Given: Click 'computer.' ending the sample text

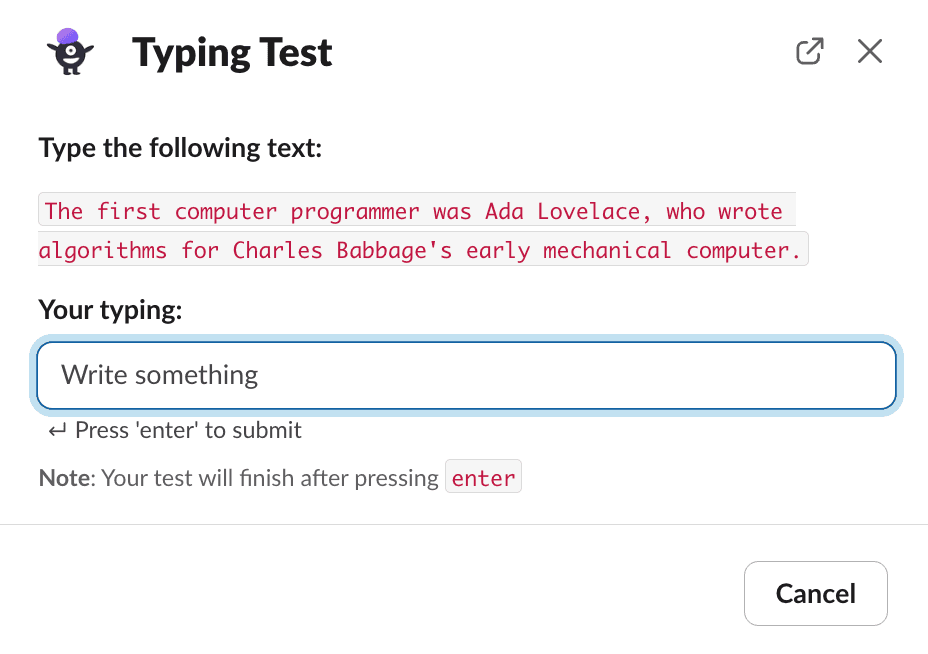Looking at the screenshot, I should click(743, 250).
